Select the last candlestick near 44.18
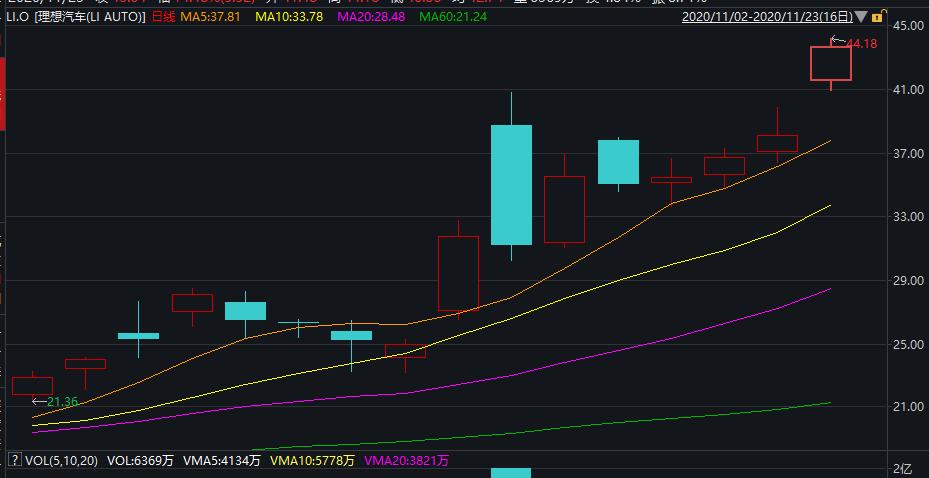This screenshot has width=929, height=478. (831, 63)
